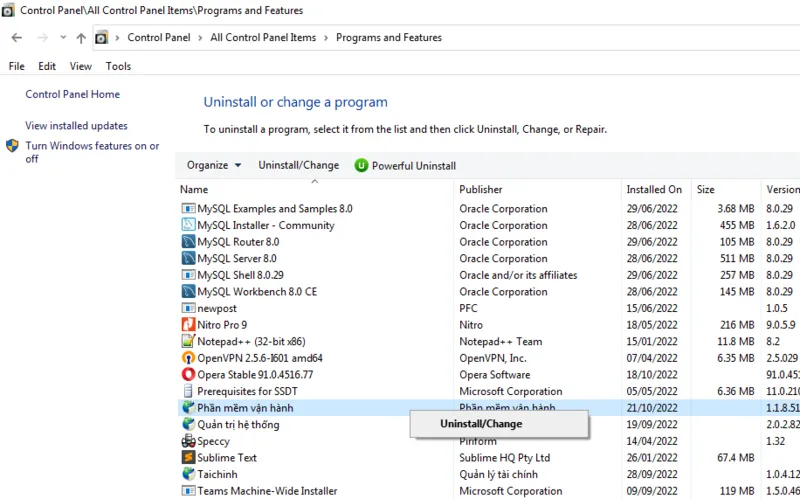
Task: Click the Nitro Pro 9 icon
Action: [189, 325]
